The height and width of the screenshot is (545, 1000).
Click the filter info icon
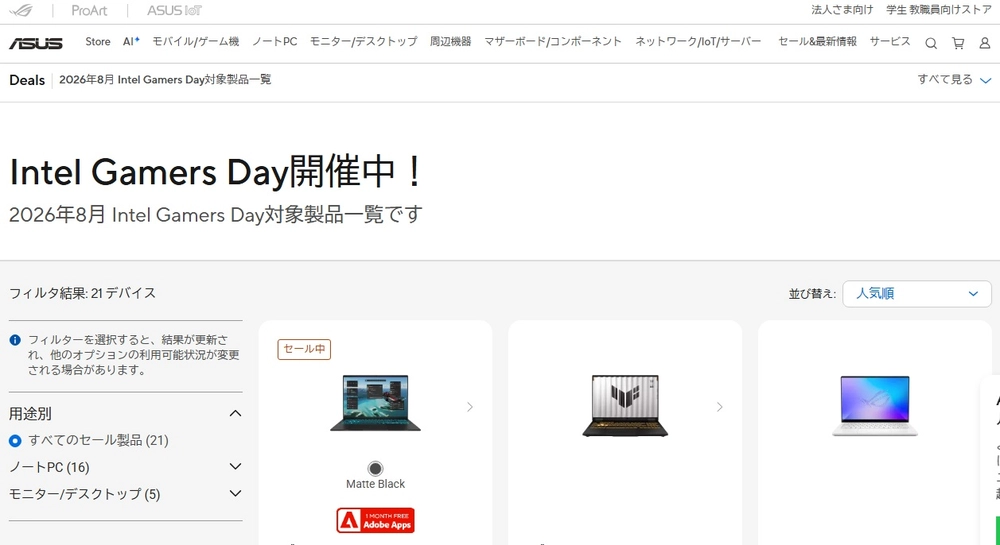pos(15,340)
